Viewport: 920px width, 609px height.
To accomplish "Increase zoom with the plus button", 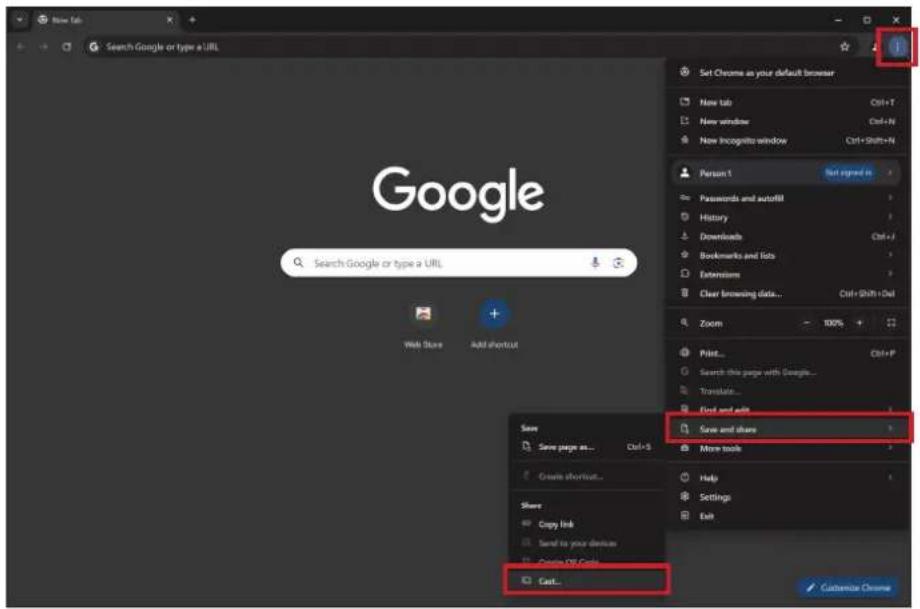I will point(860,323).
